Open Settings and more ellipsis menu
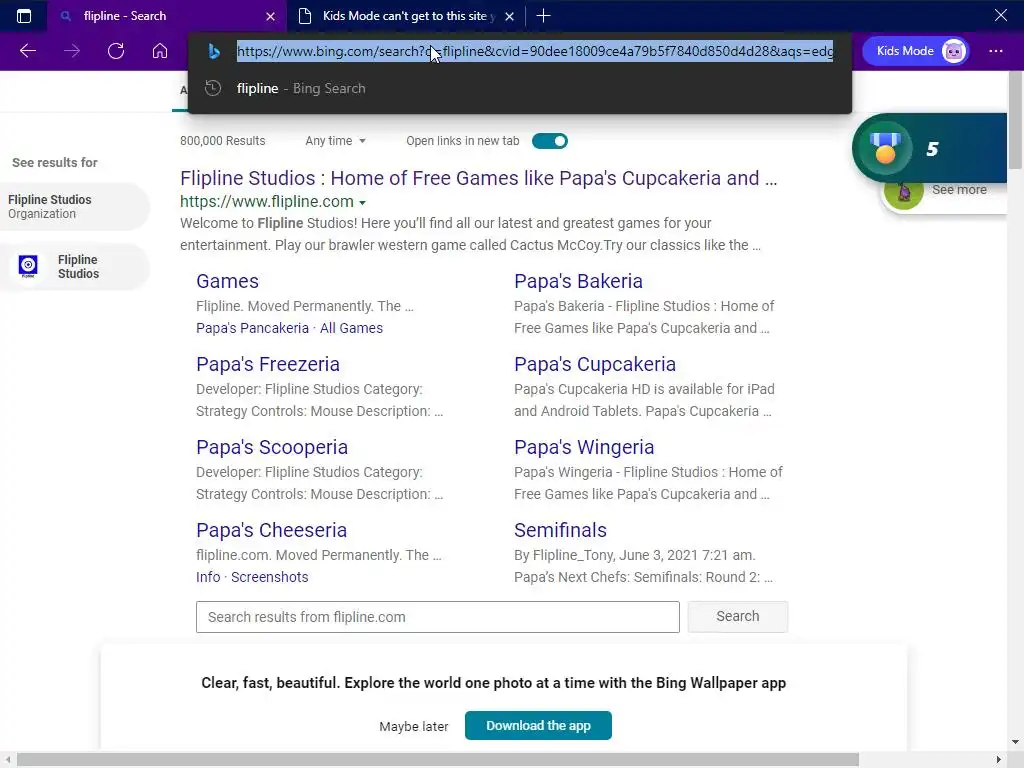Image resolution: width=1024 pixels, height=768 pixels. [995, 51]
